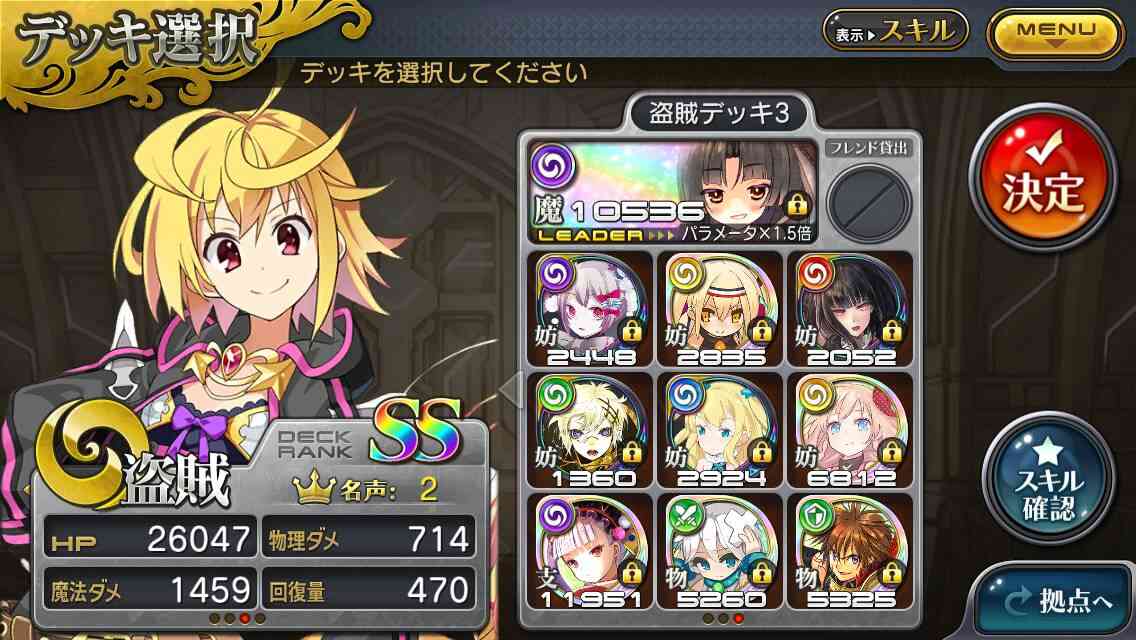Select the card with value 2448
The image size is (1136, 640).
(x=590, y=309)
